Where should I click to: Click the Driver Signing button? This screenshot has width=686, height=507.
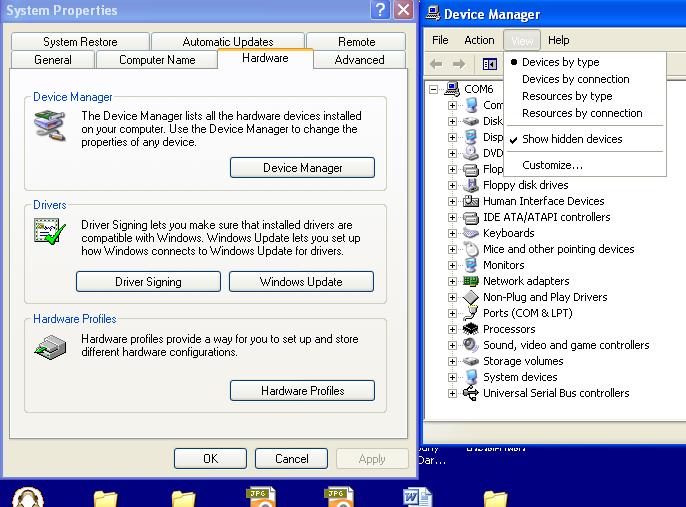click(x=148, y=281)
